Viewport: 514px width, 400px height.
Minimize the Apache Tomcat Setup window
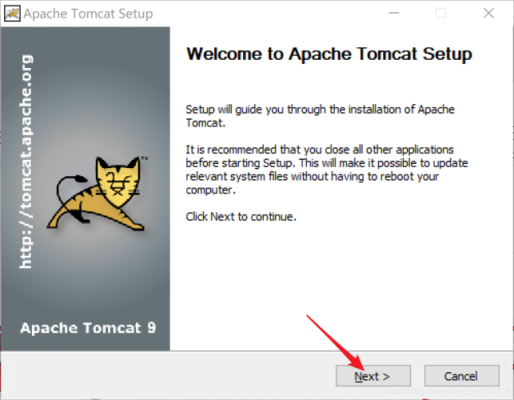394,13
